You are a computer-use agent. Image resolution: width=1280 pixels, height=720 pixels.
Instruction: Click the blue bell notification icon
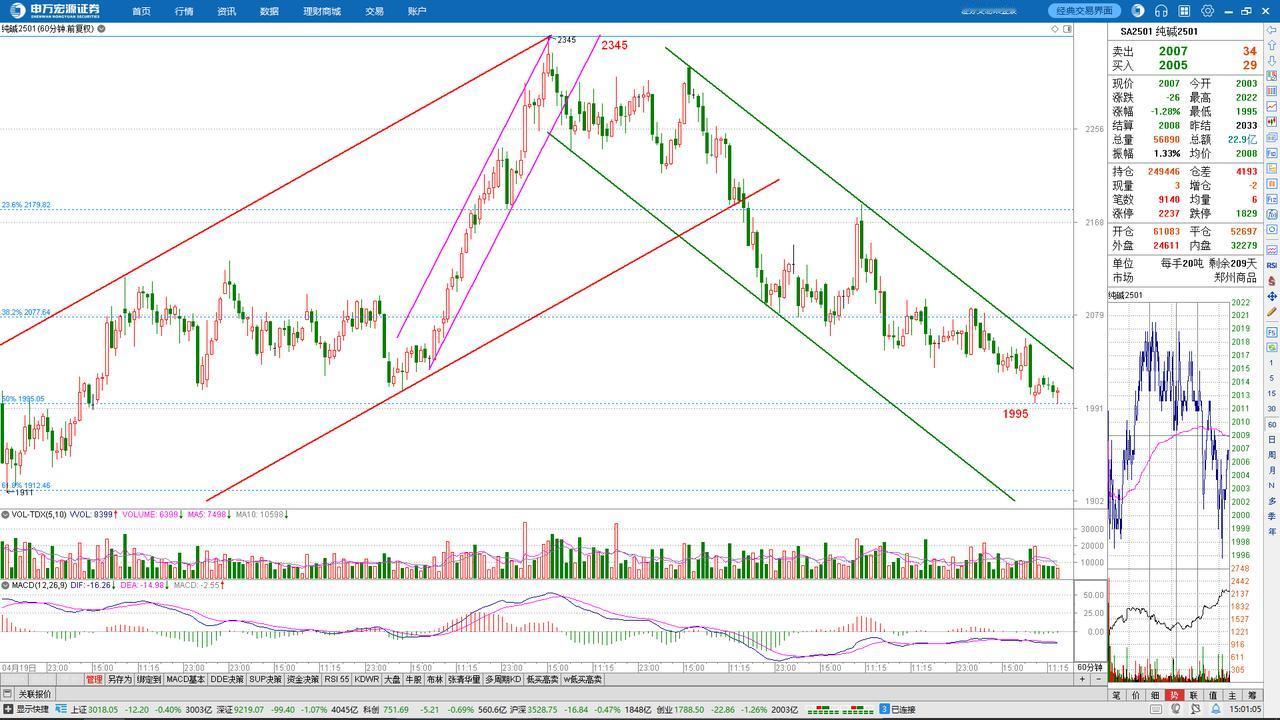click(1214, 709)
